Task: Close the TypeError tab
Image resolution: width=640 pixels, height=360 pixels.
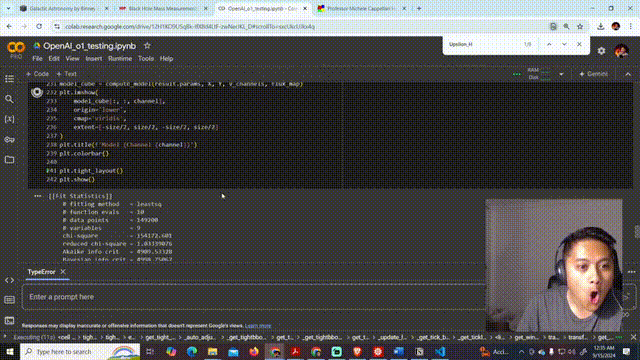Action: pos(63,271)
